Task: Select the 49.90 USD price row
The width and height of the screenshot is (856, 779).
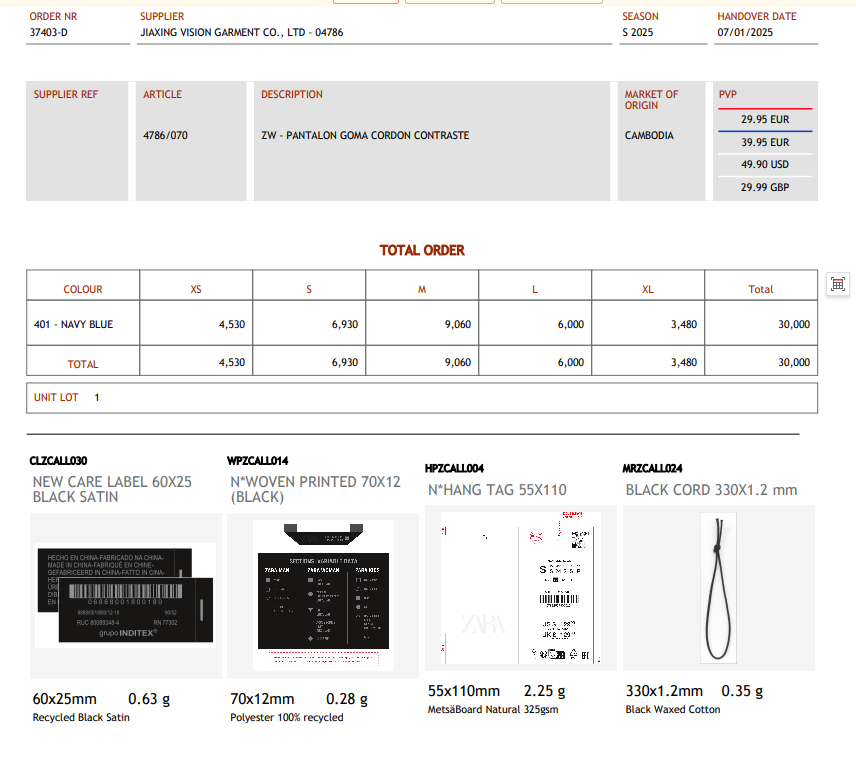Action: point(765,165)
